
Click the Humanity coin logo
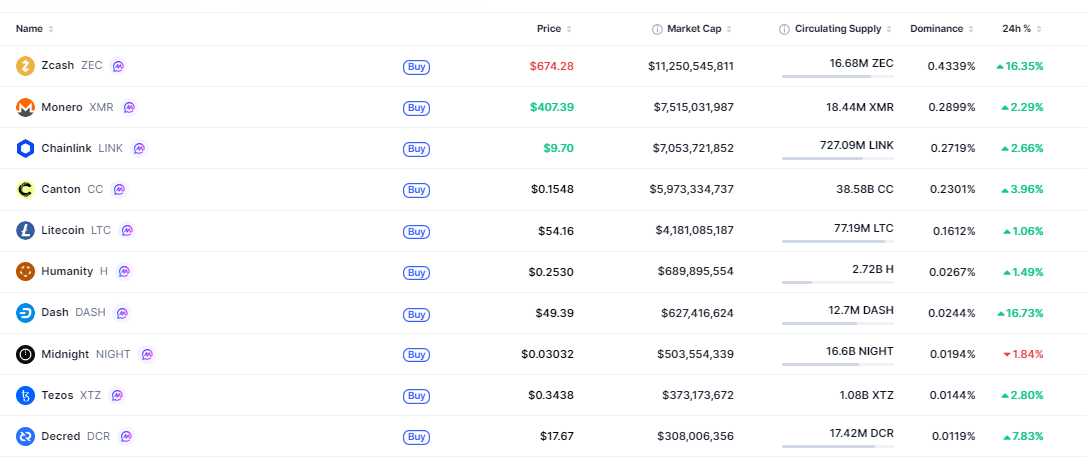click(x=25, y=272)
